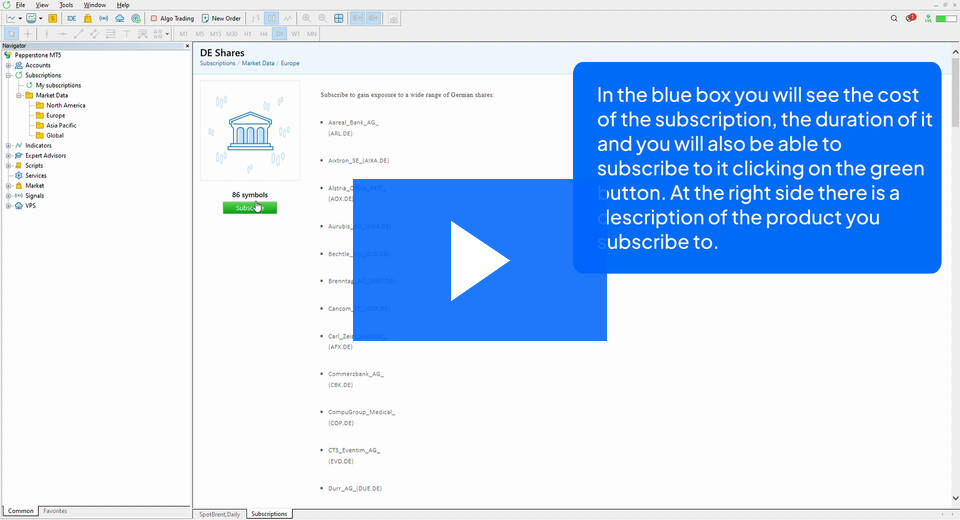This screenshot has height=520, width=960.
Task: Close the Navigator panel
Action: pyautogui.click(x=187, y=46)
